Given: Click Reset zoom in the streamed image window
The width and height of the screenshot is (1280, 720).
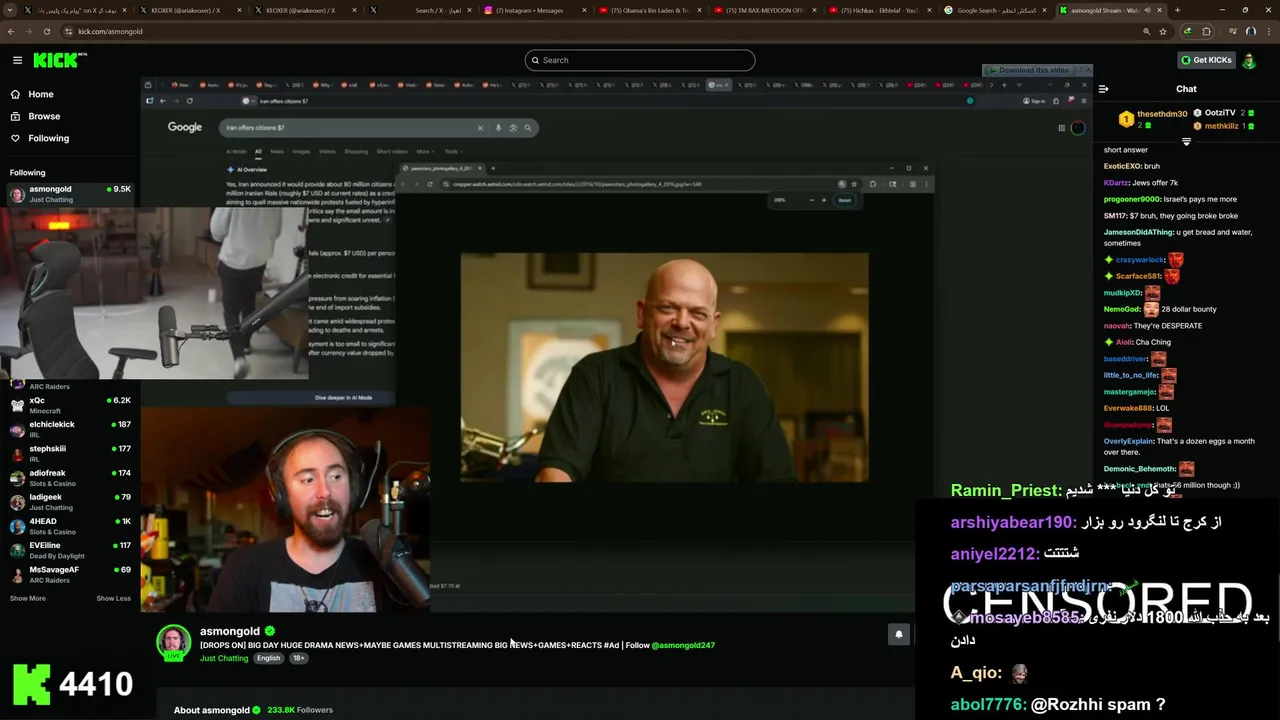Looking at the screenshot, I should click(845, 200).
